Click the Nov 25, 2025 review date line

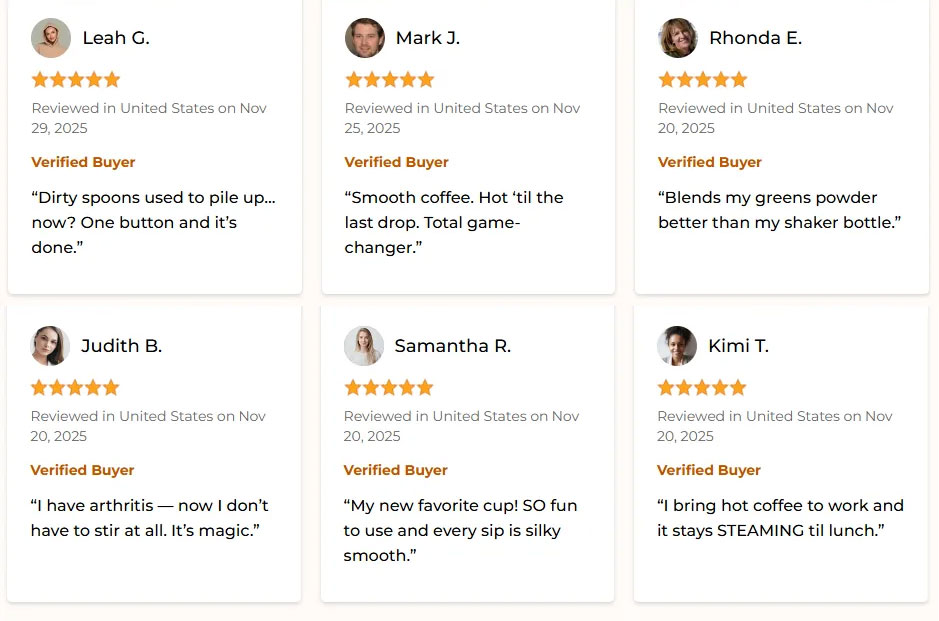(x=462, y=118)
